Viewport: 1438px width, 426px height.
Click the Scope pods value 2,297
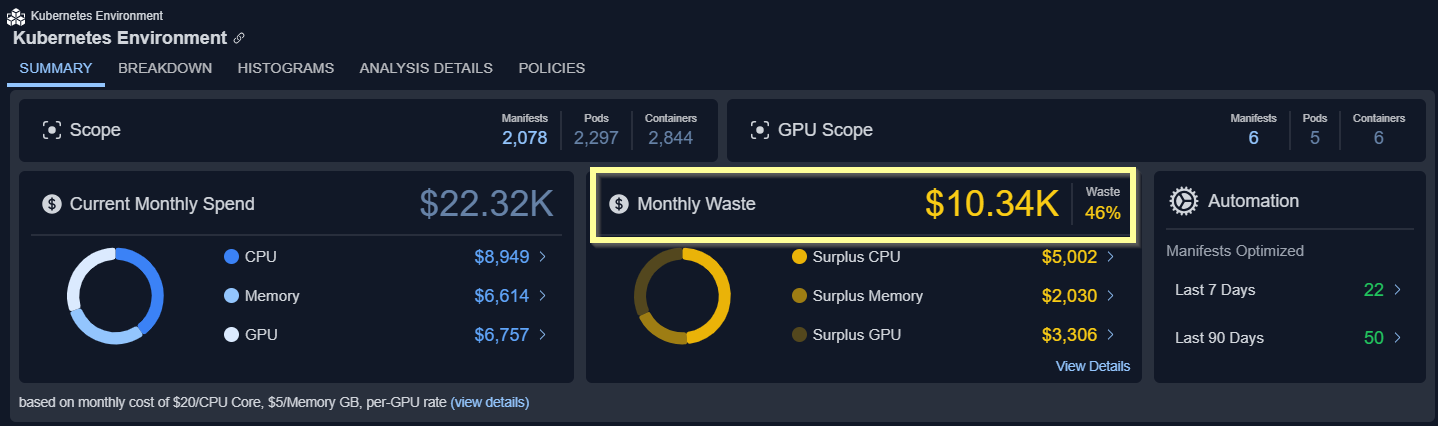(596, 138)
